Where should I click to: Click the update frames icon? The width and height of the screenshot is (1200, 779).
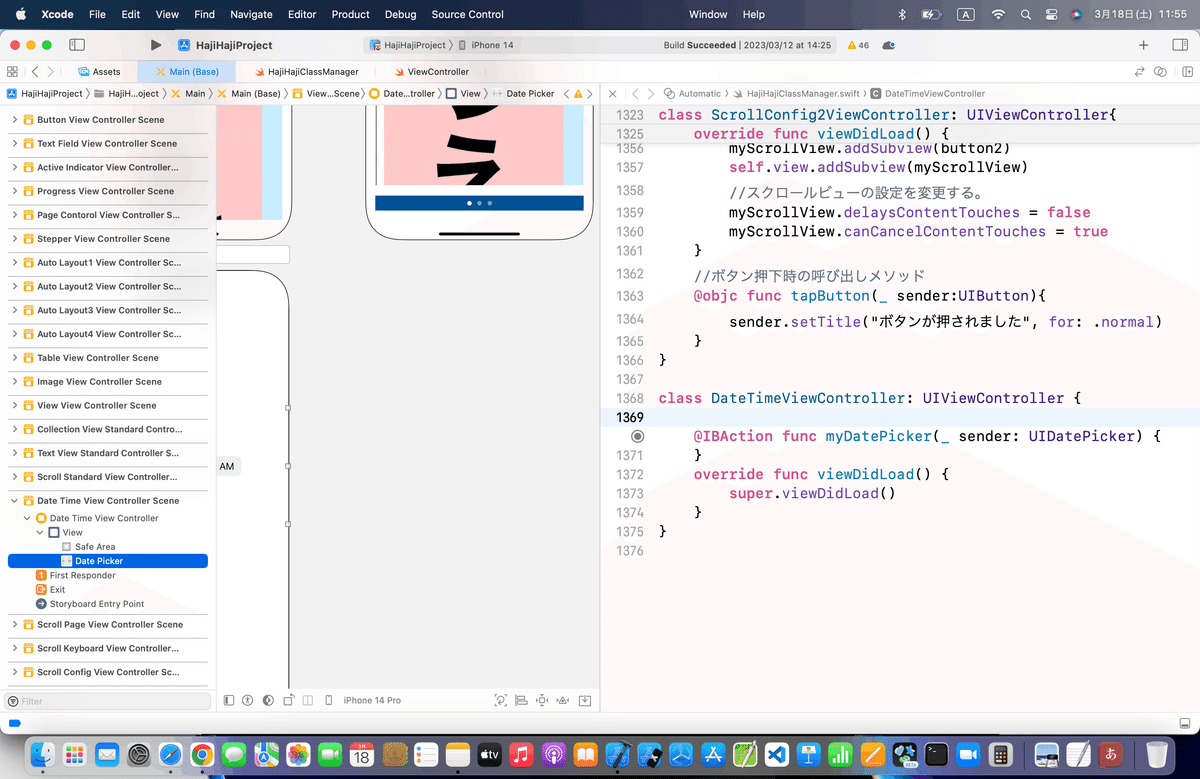click(x=501, y=700)
